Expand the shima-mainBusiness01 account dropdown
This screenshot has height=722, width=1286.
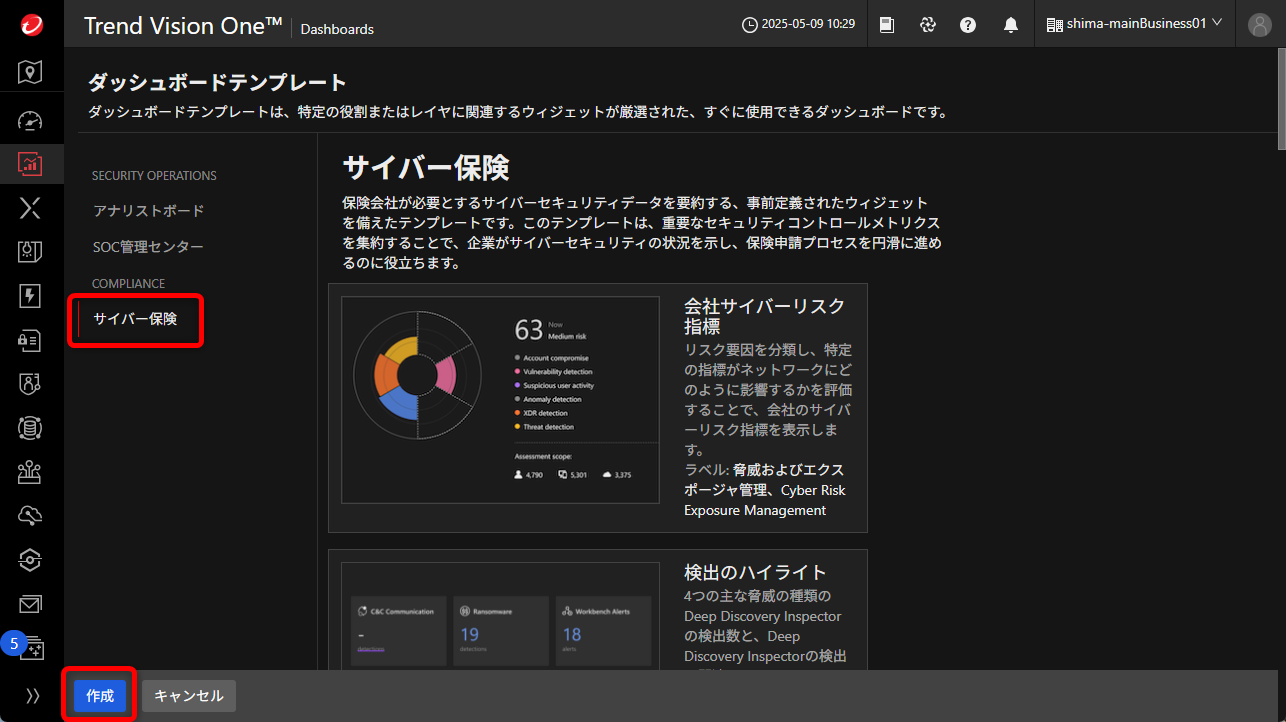pyautogui.click(x=1134, y=24)
